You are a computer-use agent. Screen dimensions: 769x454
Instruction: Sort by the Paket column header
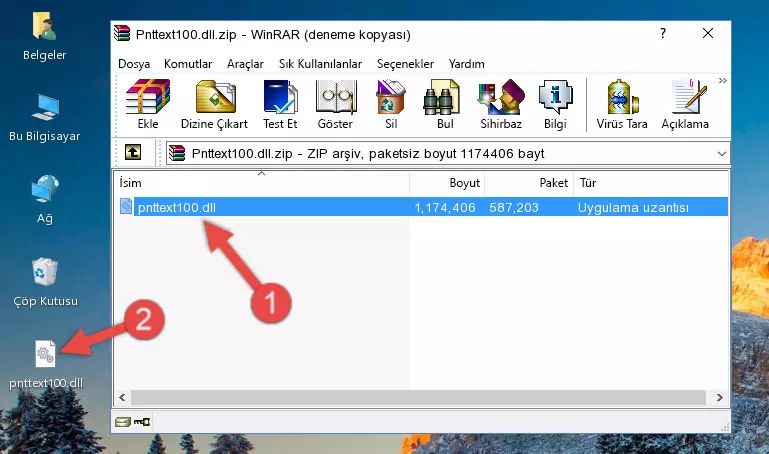[529, 183]
